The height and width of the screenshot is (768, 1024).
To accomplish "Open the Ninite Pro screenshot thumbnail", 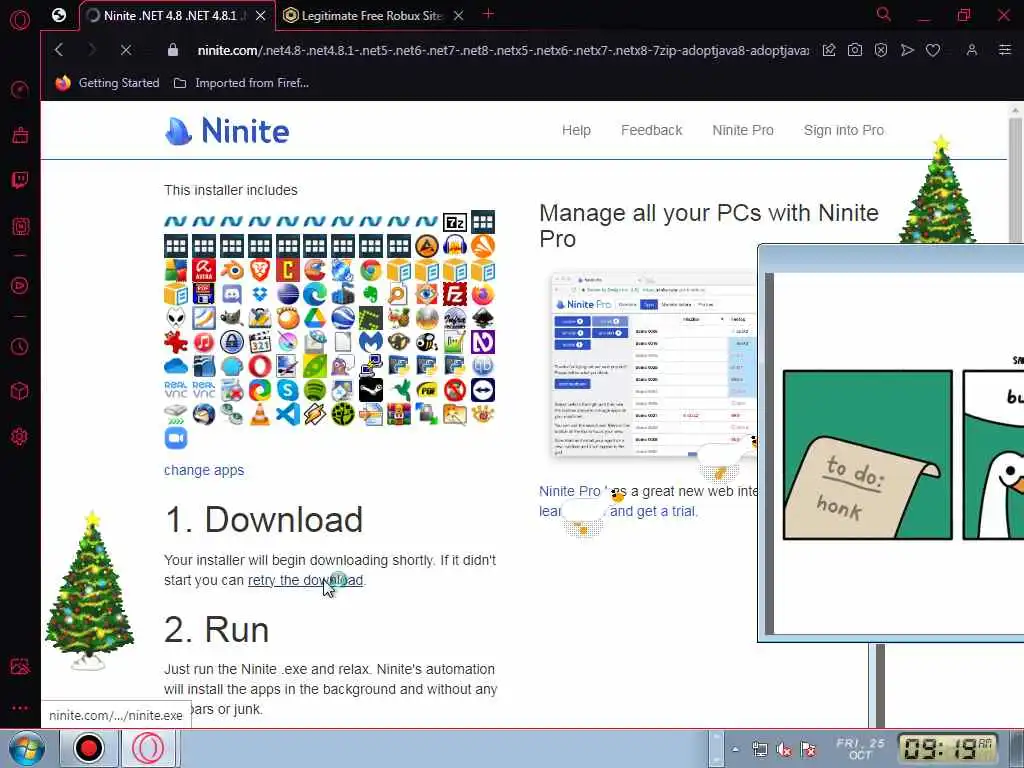I will 653,366.
